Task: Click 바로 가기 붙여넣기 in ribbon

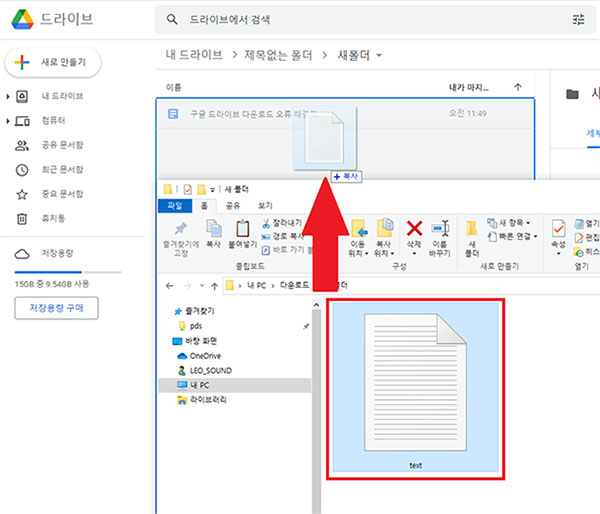Action: pos(287,250)
